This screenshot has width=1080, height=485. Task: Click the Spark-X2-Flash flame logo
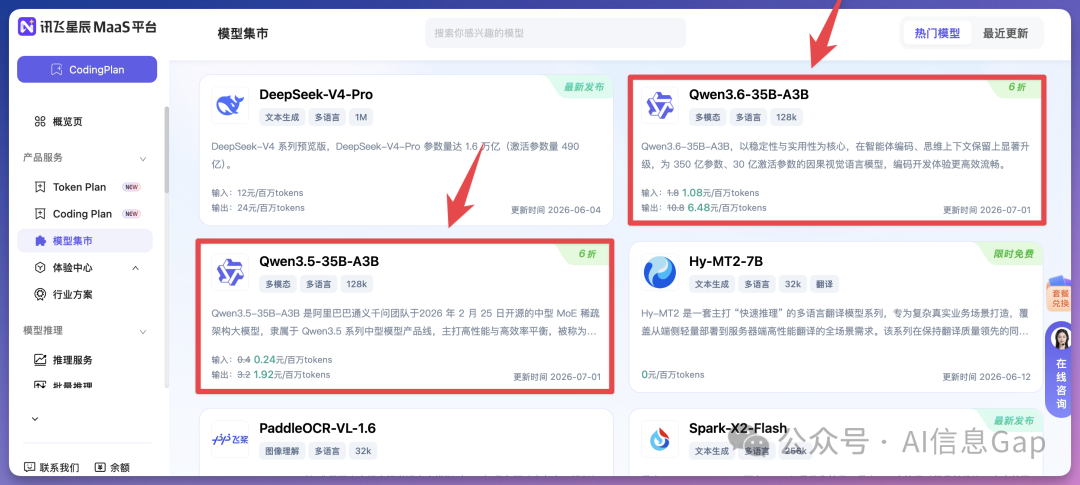coord(659,439)
